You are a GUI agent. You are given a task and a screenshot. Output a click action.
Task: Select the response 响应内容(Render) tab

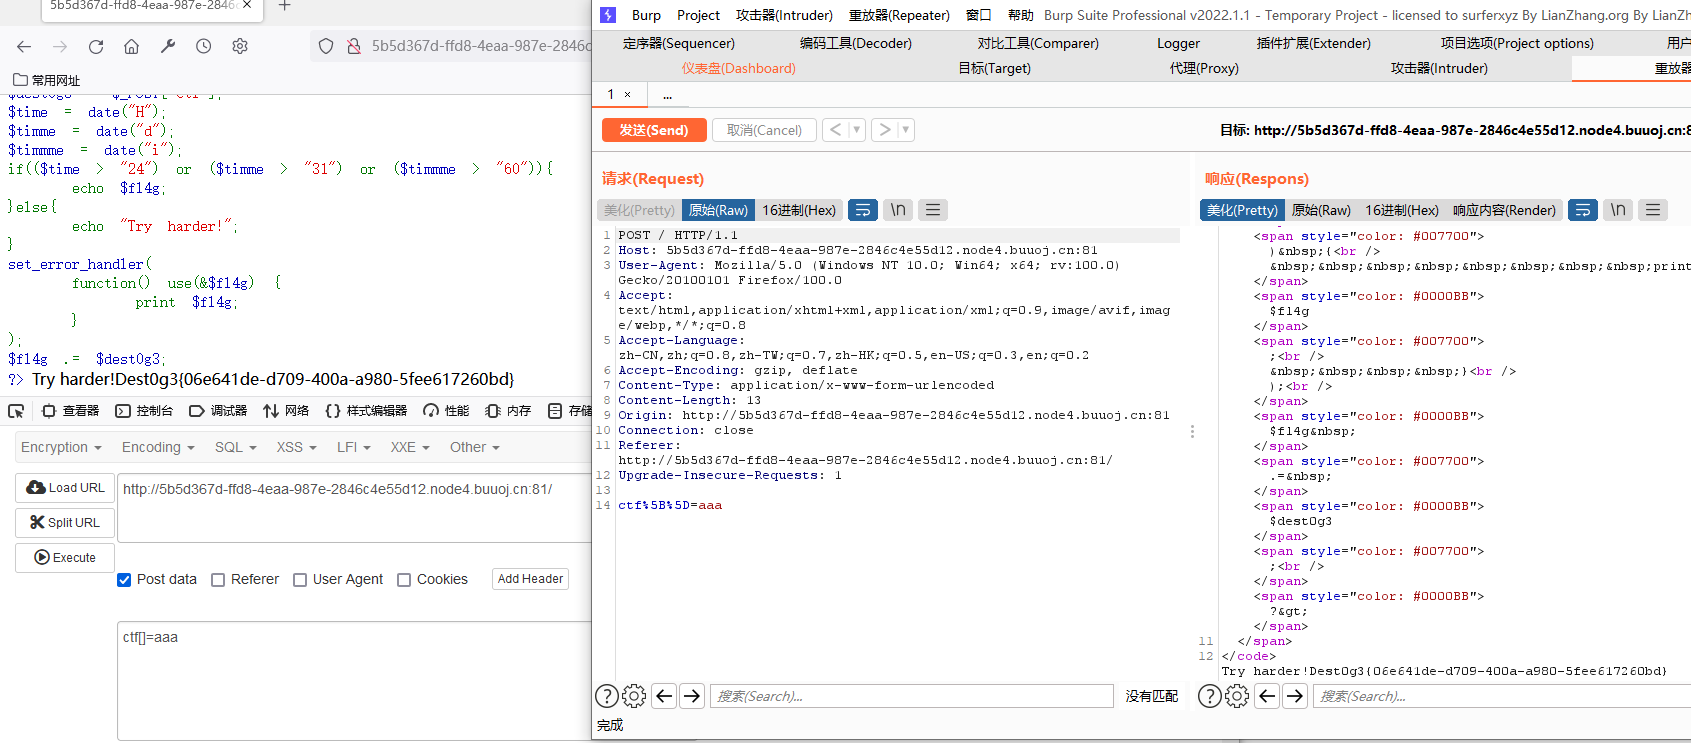tap(1504, 210)
